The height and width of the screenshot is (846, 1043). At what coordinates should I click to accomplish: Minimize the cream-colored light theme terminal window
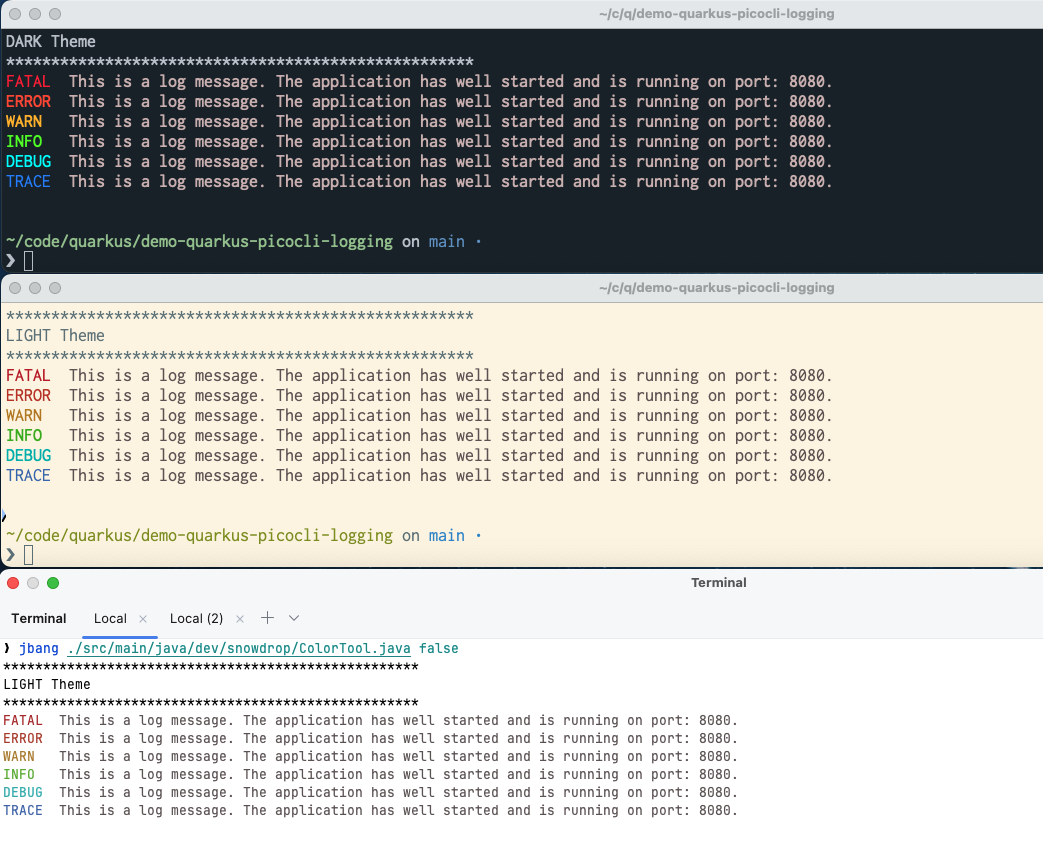click(34, 288)
